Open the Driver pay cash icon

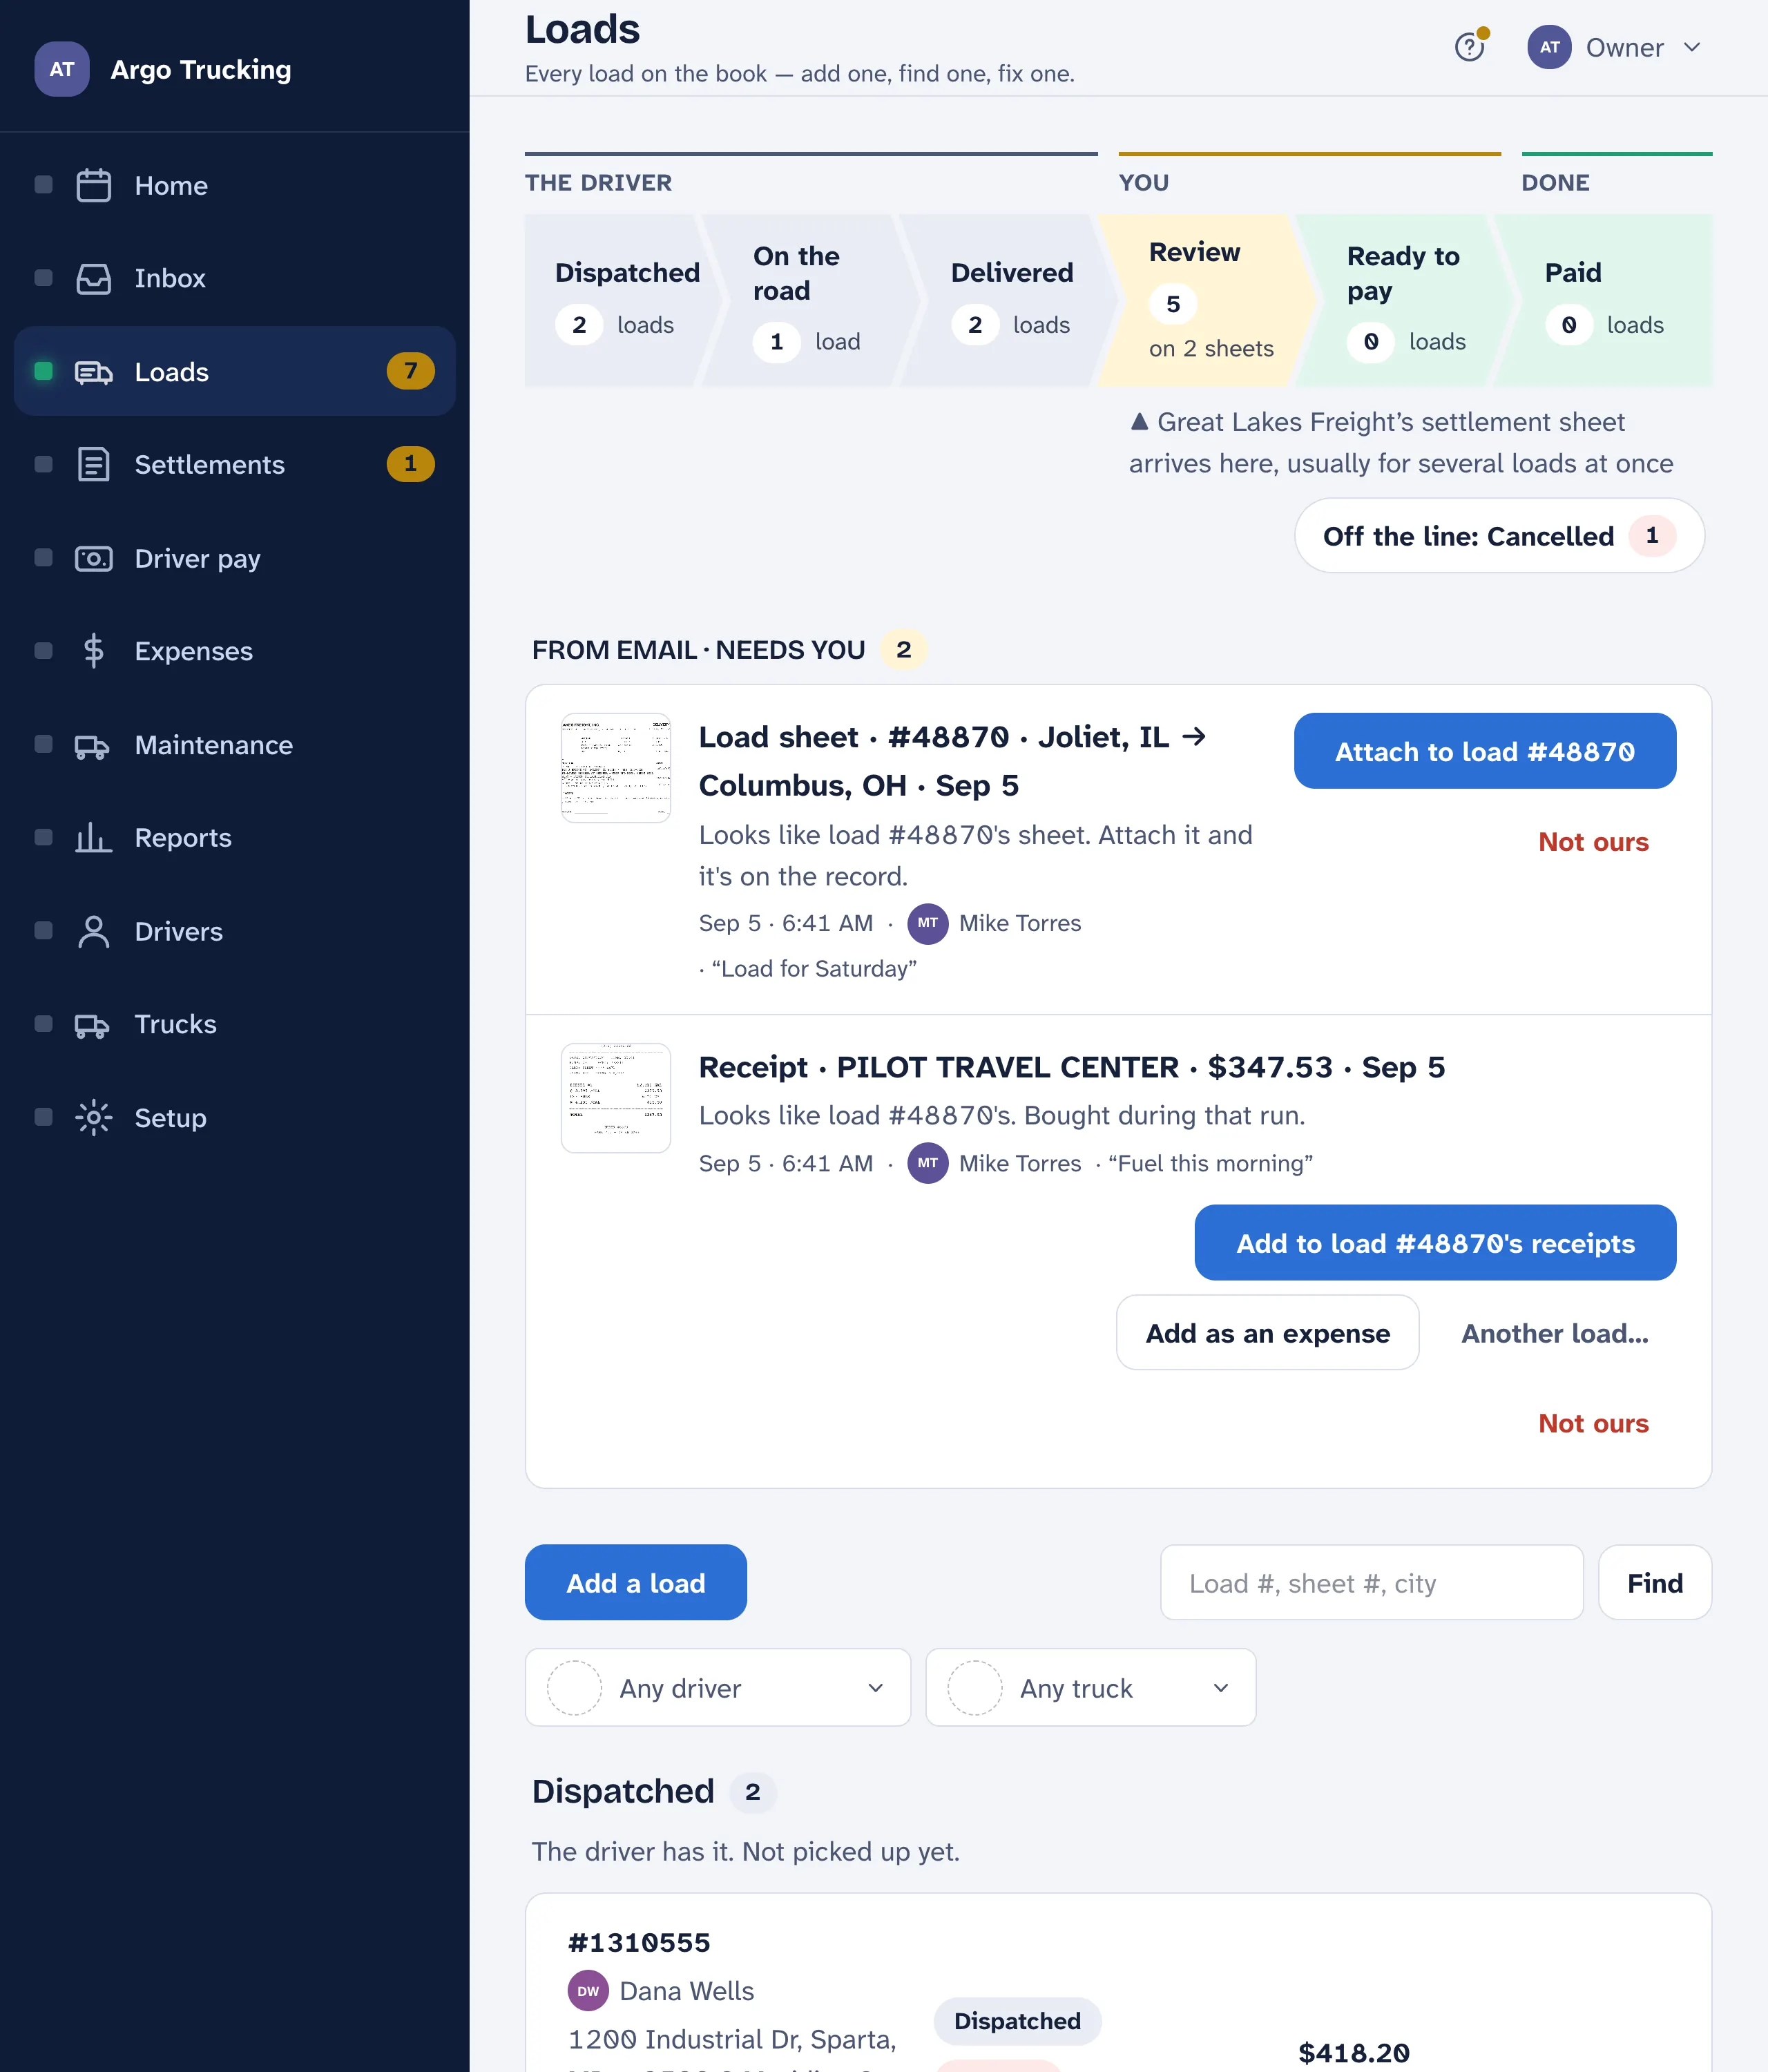coord(94,558)
